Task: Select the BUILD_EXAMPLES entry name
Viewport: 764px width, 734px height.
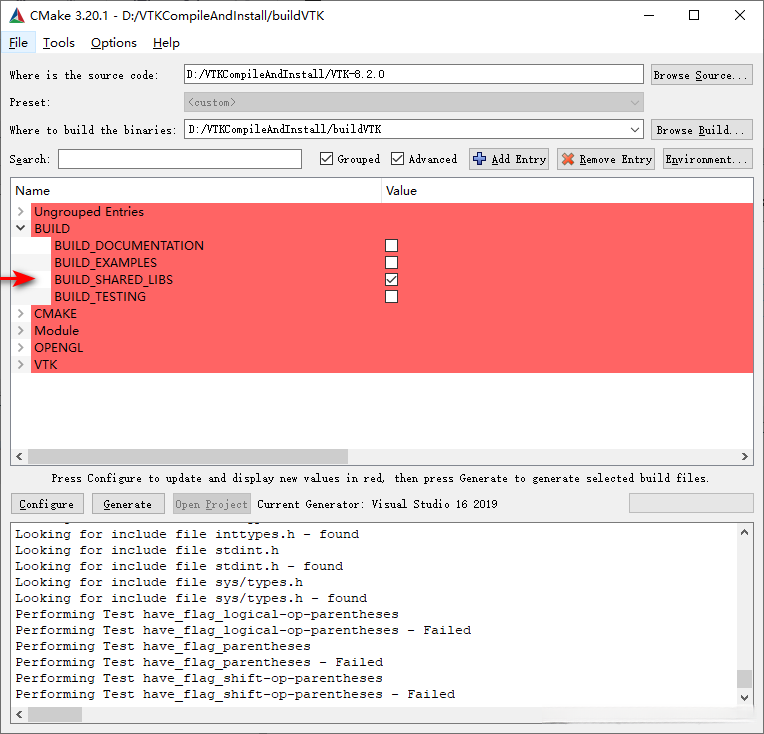Action: pyautogui.click(x=106, y=262)
